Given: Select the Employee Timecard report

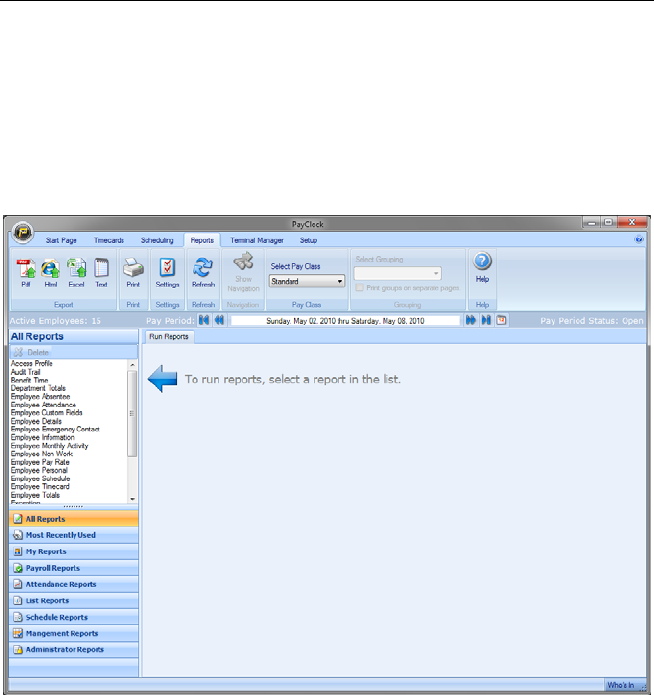Looking at the screenshot, I should coord(40,487).
